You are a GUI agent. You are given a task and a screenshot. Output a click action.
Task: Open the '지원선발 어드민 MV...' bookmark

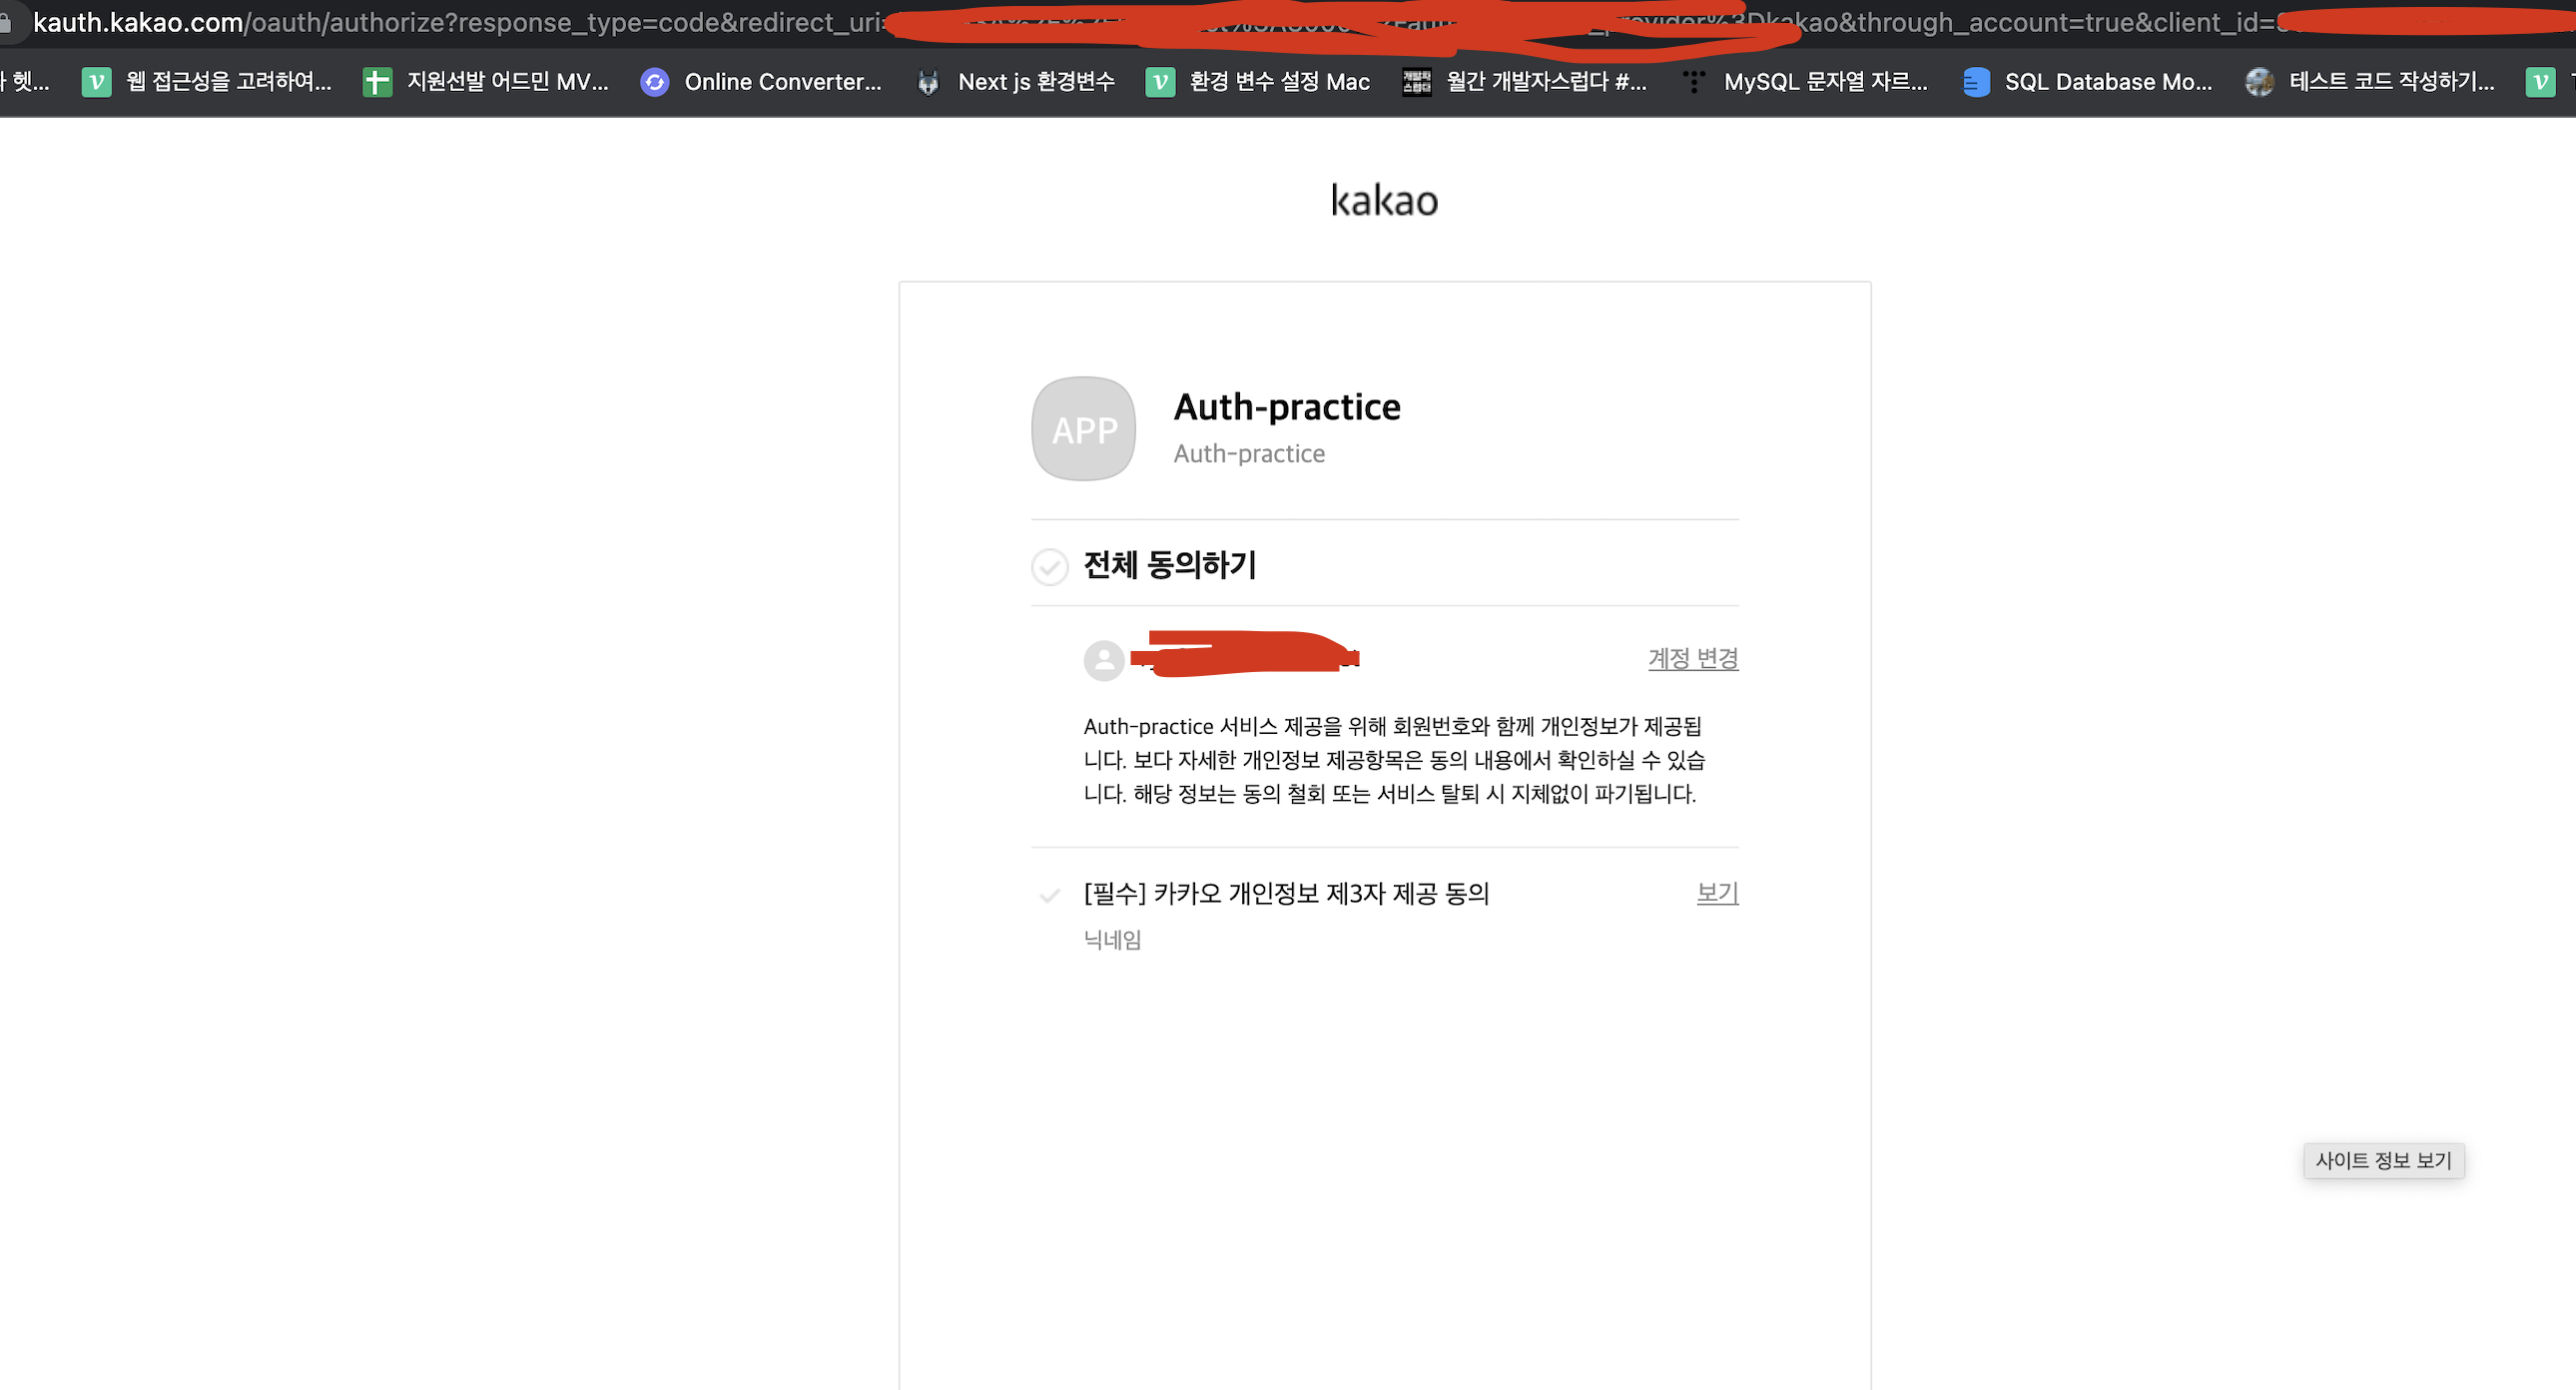point(486,82)
